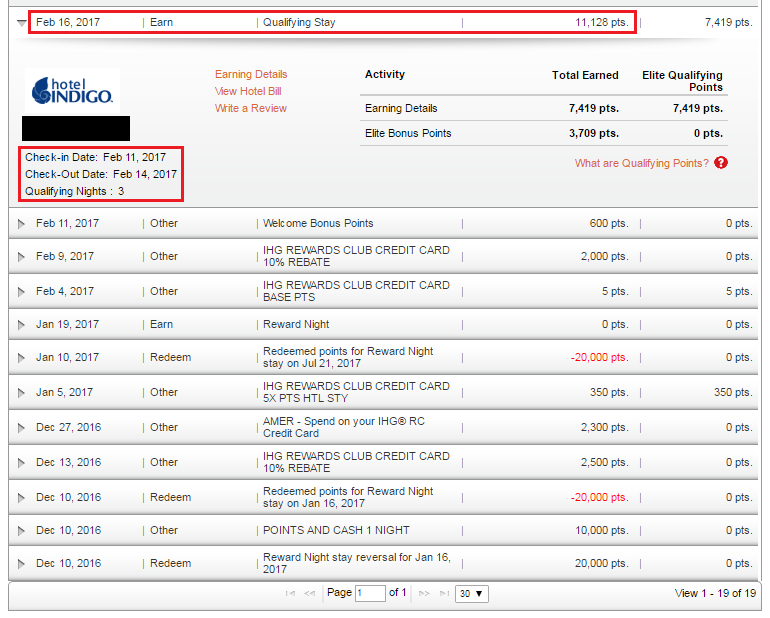Screen dimensions: 770x618
Task: Expand the Feb 9, 2017 10% Rebate row
Action: click(x=22, y=257)
